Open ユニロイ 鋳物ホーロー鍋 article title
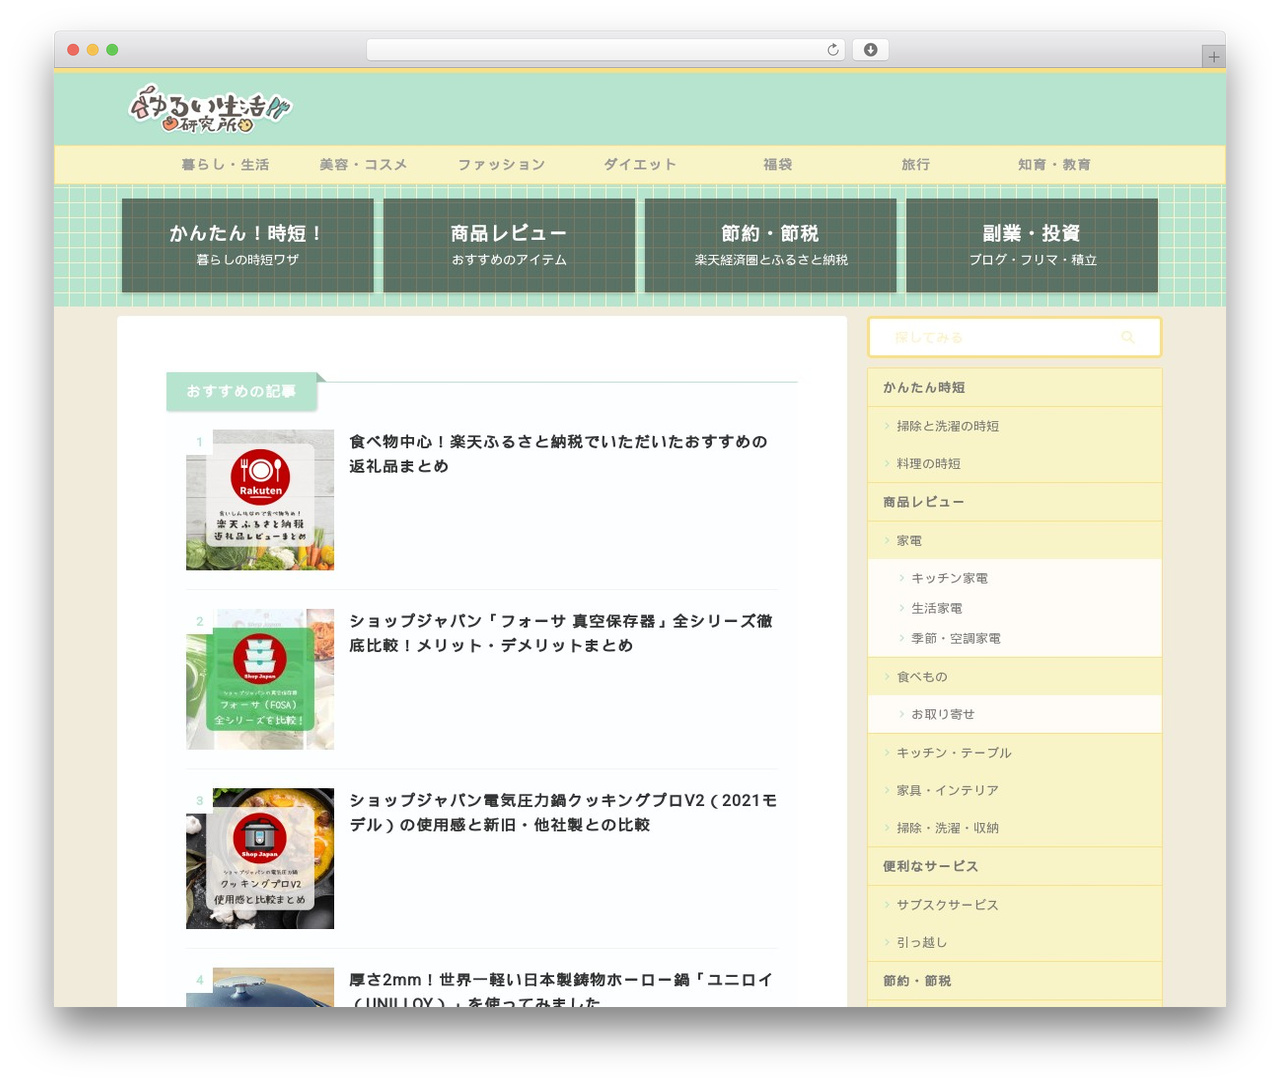Viewport: 1280px width, 1084px height. (x=560, y=990)
